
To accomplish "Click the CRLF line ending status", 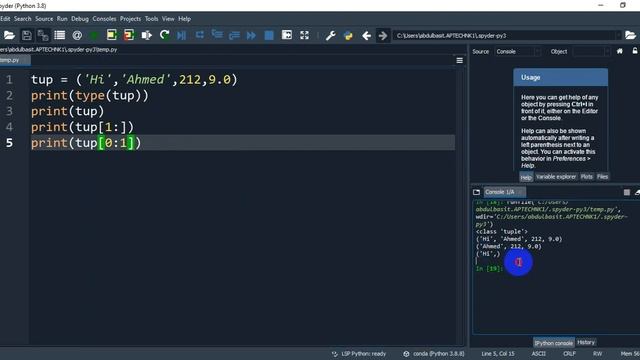I will coord(569,354).
